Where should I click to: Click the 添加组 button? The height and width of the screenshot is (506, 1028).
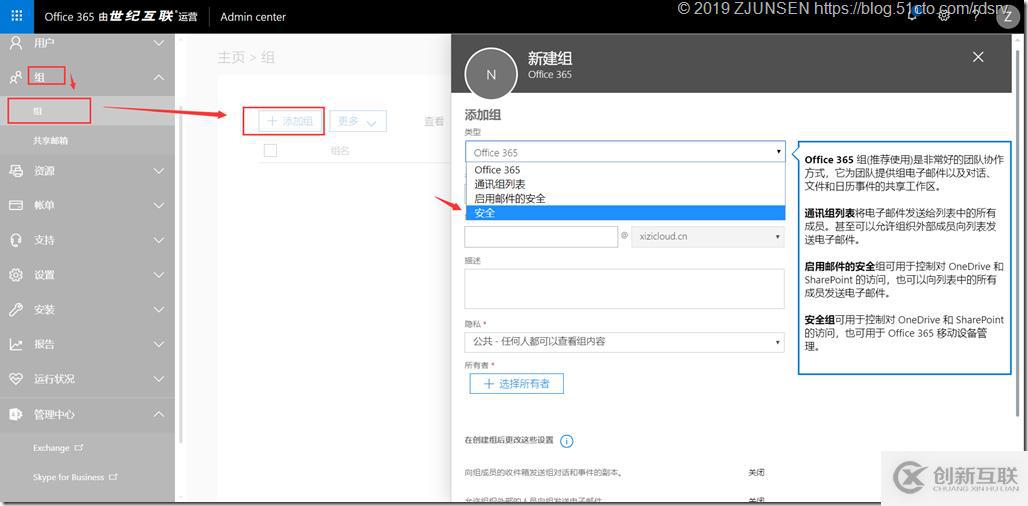[290, 121]
